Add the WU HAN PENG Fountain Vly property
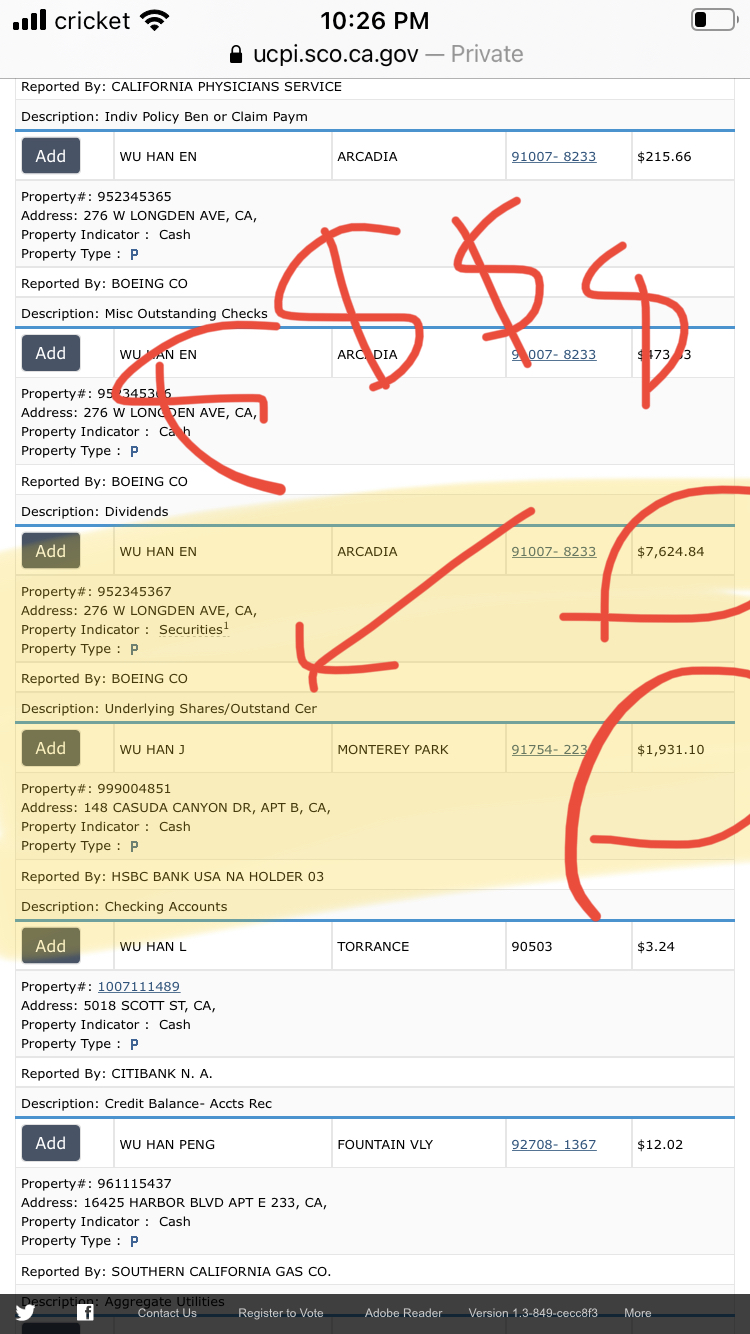This screenshot has height=1334, width=750. tap(51, 1143)
